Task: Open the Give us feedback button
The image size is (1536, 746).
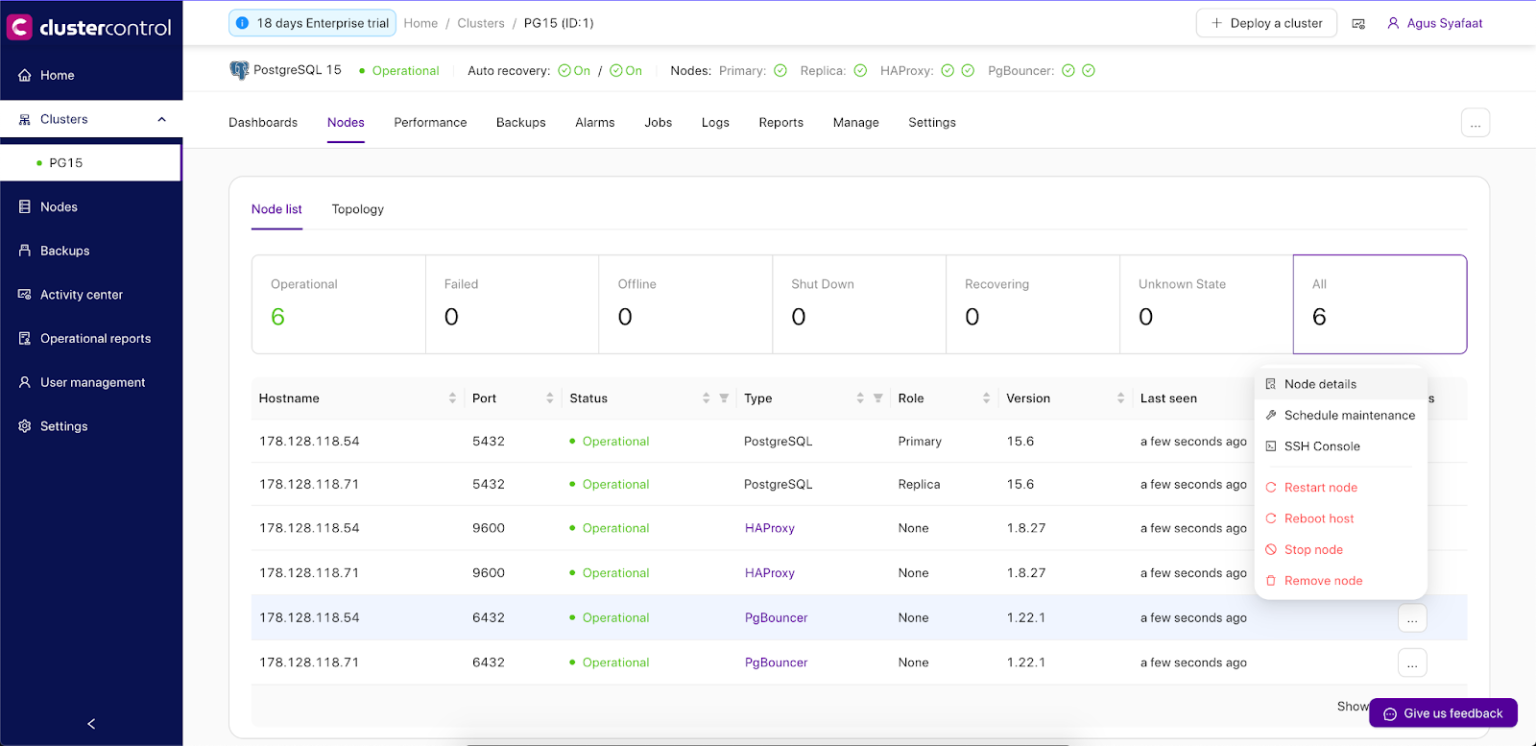Action: [x=1442, y=713]
